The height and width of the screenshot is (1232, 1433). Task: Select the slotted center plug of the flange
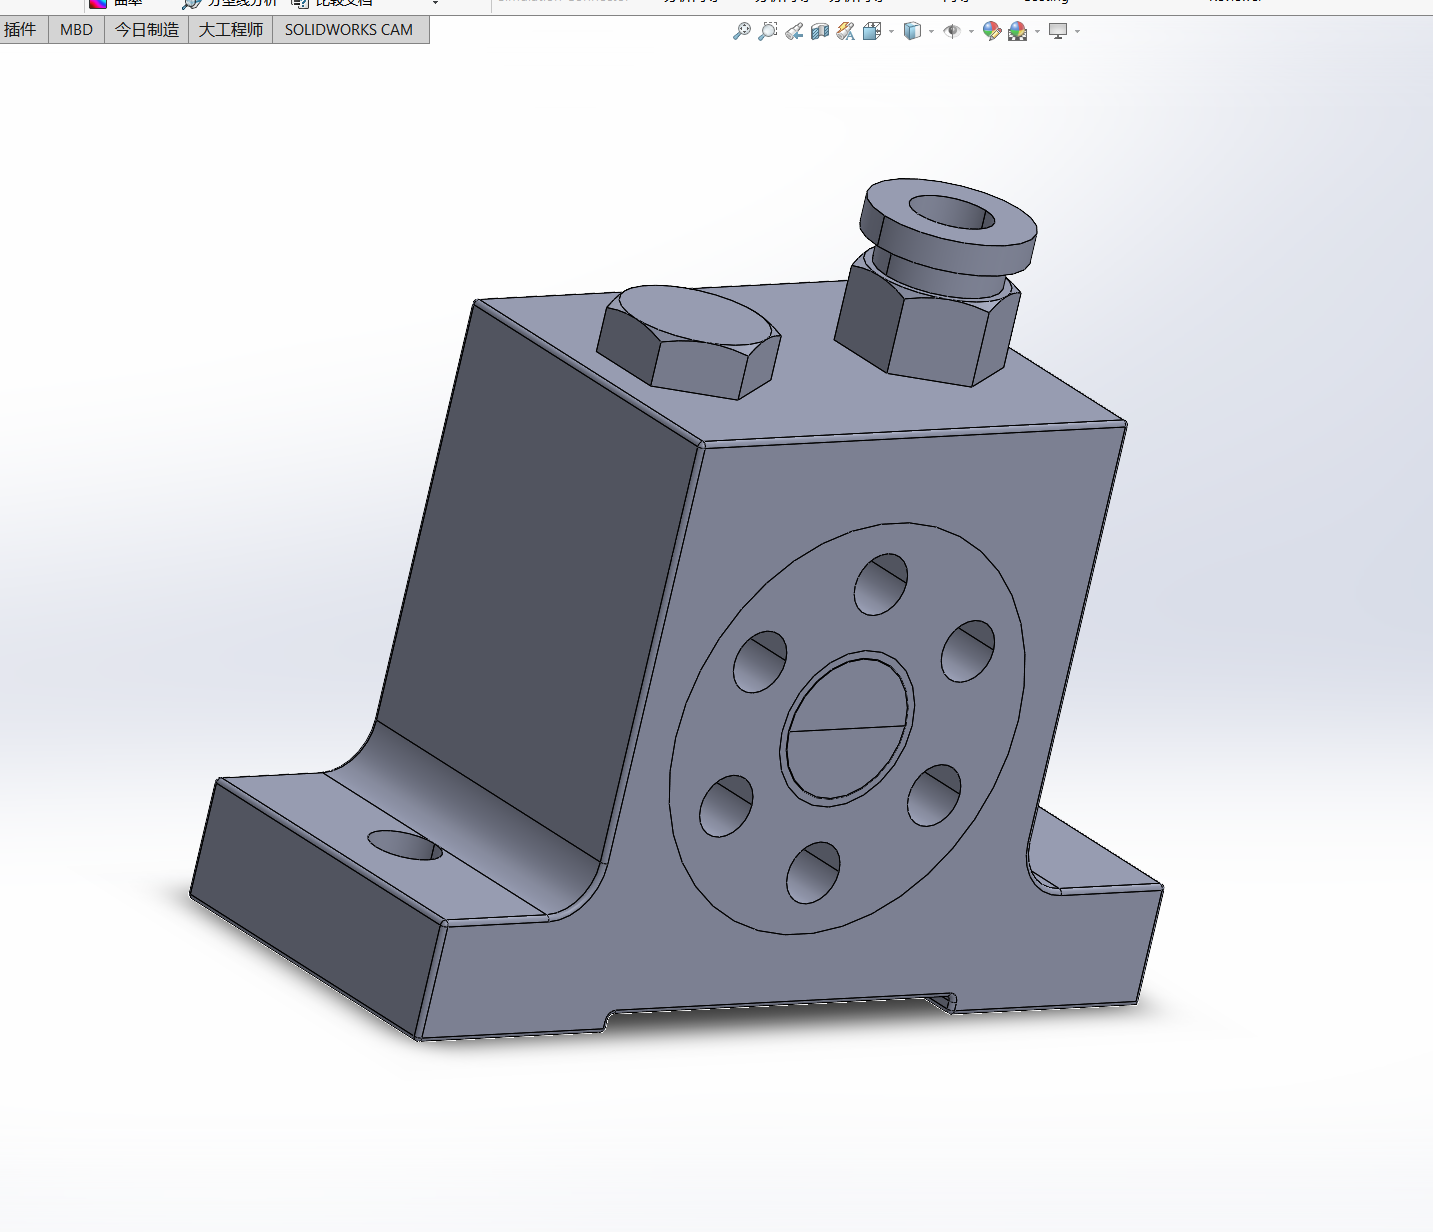[x=848, y=729]
